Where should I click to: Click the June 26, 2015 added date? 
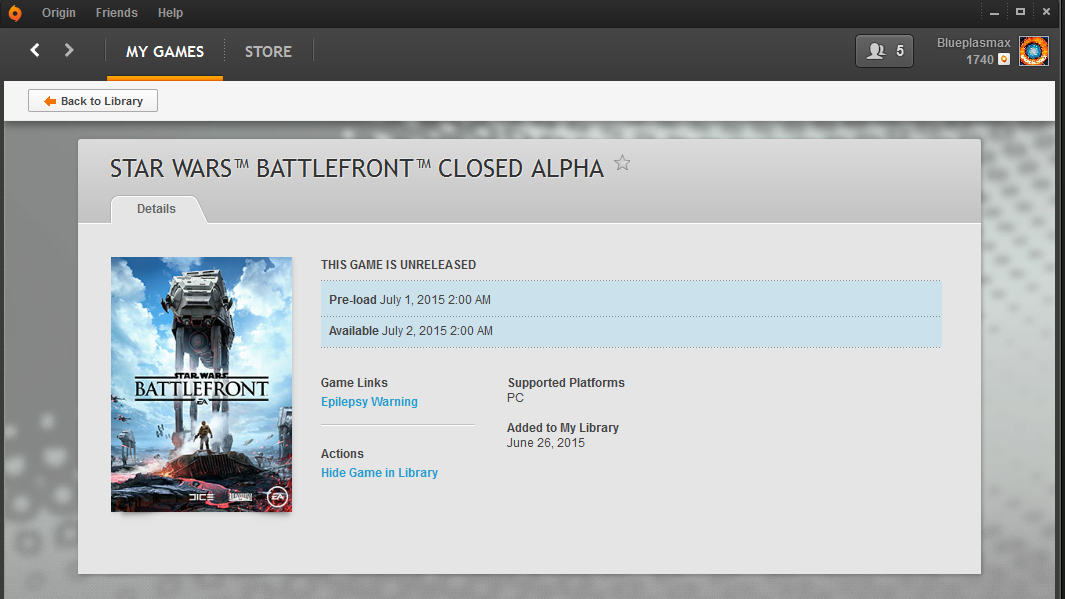tap(545, 443)
